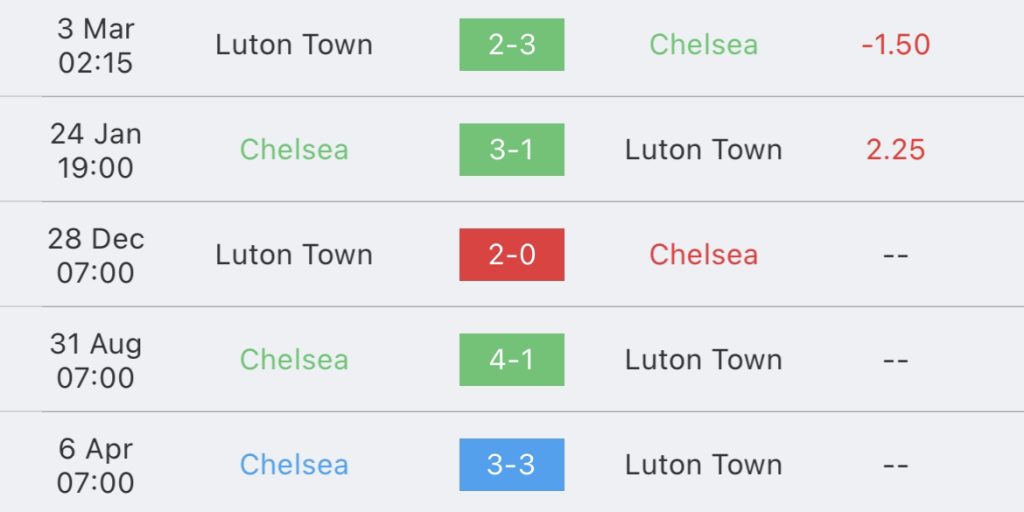Viewport: 1024px width, 512px height.
Task: Click the green 3-1 score badge
Action: [511, 150]
